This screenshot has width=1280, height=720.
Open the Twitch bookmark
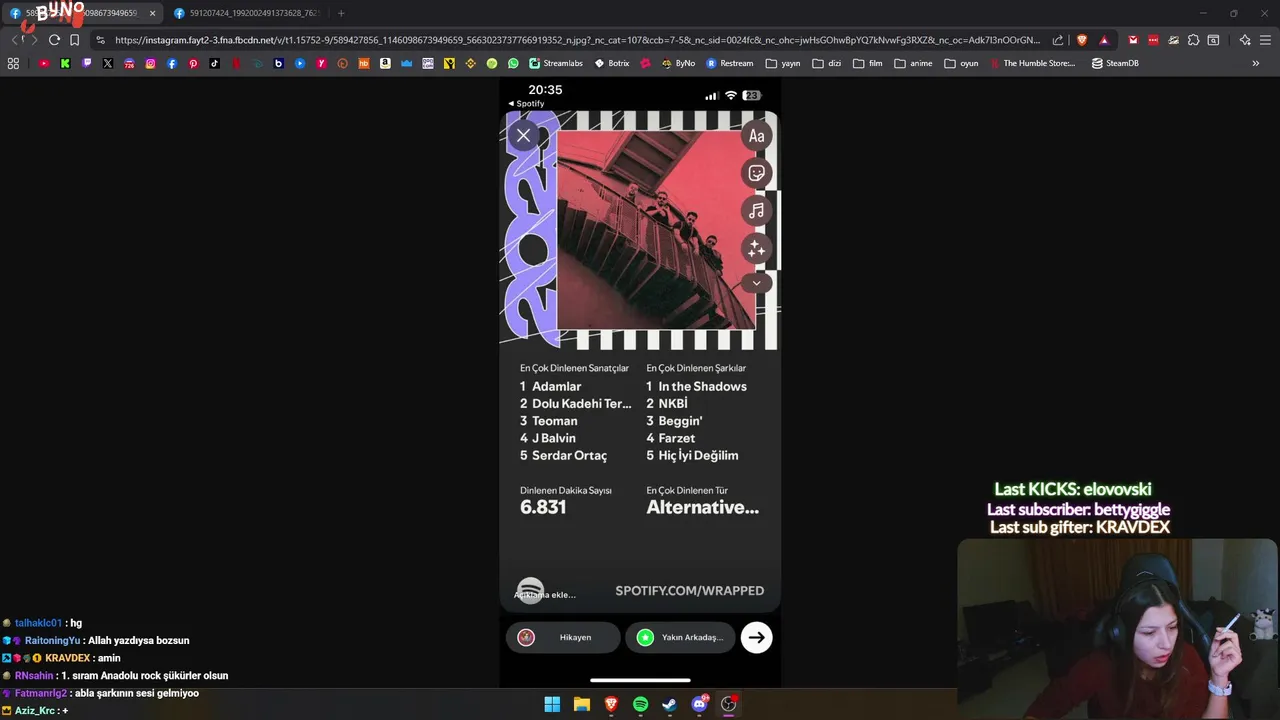click(87, 63)
